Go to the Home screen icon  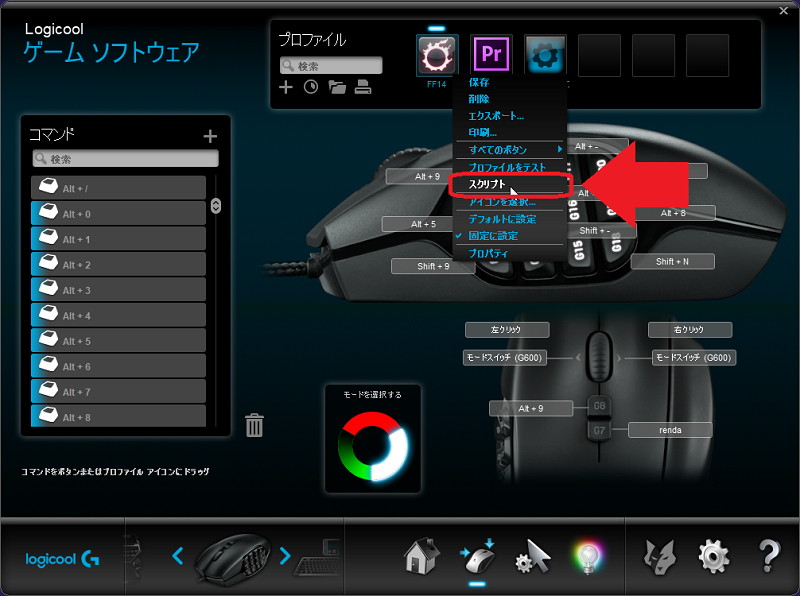(x=422, y=555)
